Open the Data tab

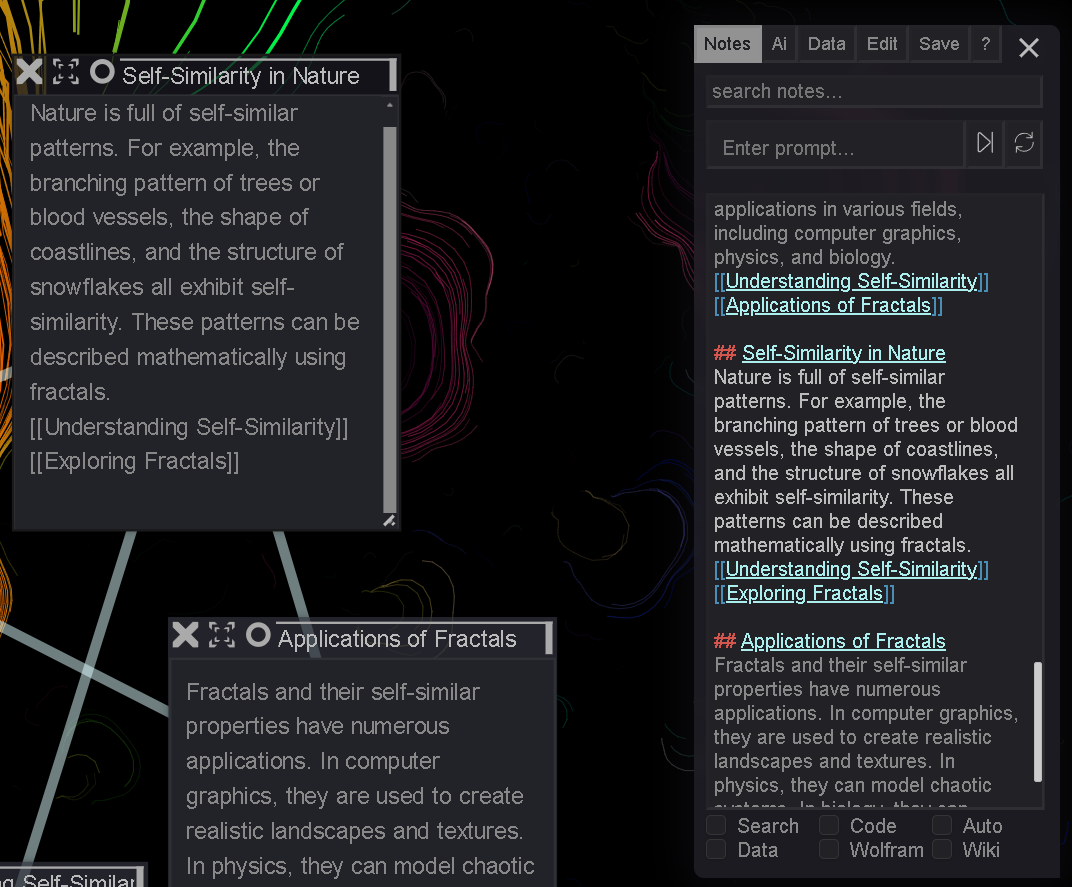(x=826, y=44)
